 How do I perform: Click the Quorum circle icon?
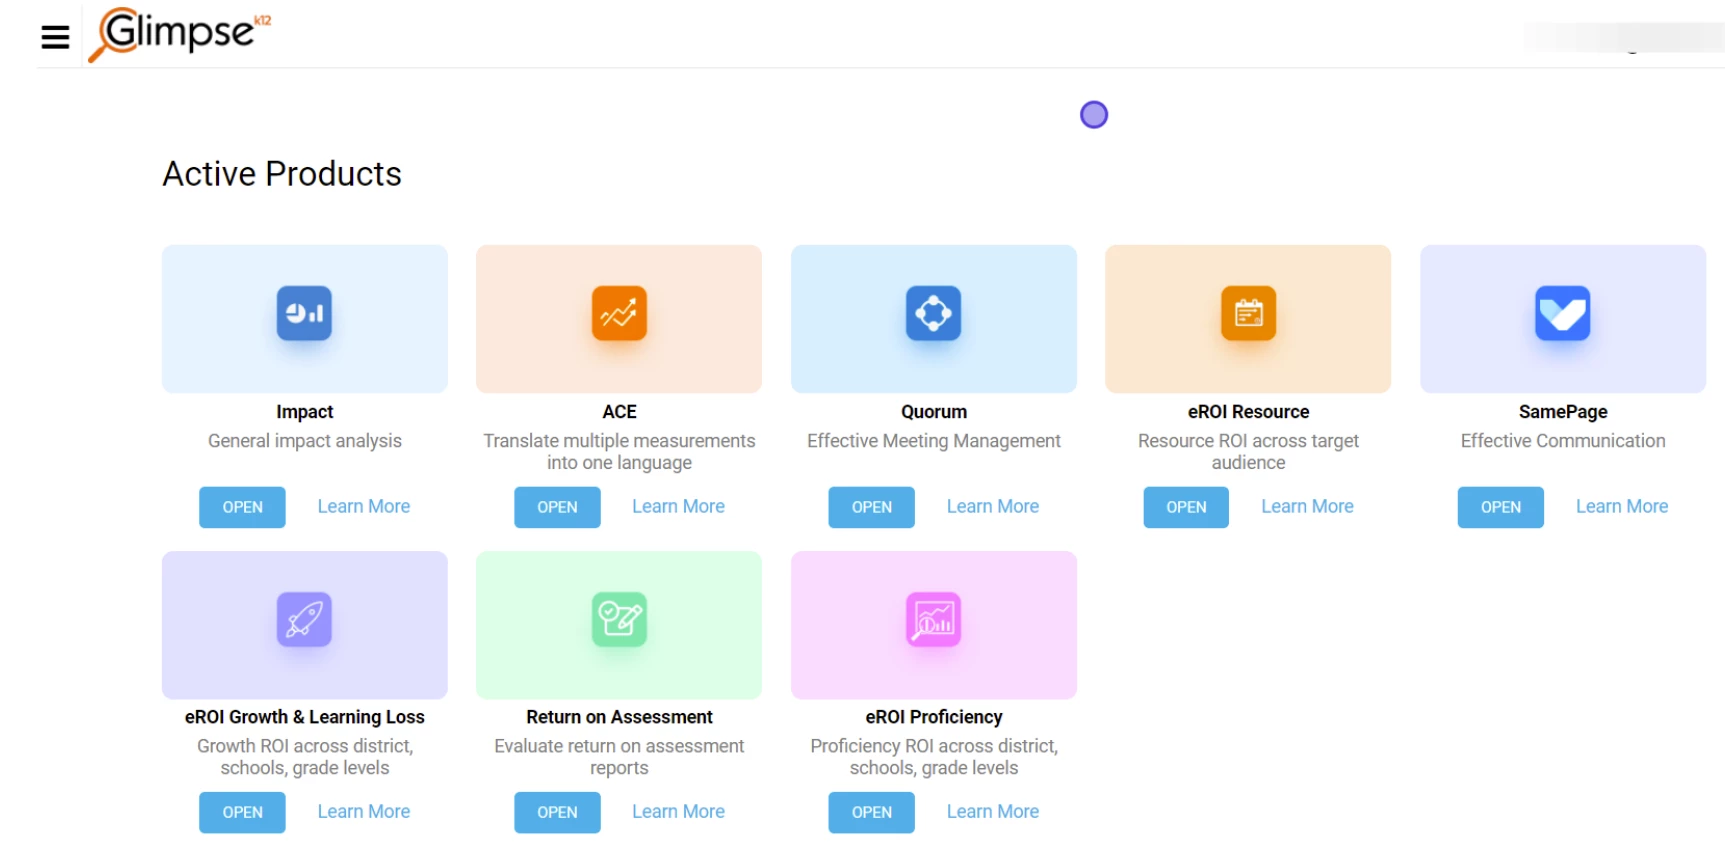point(933,313)
